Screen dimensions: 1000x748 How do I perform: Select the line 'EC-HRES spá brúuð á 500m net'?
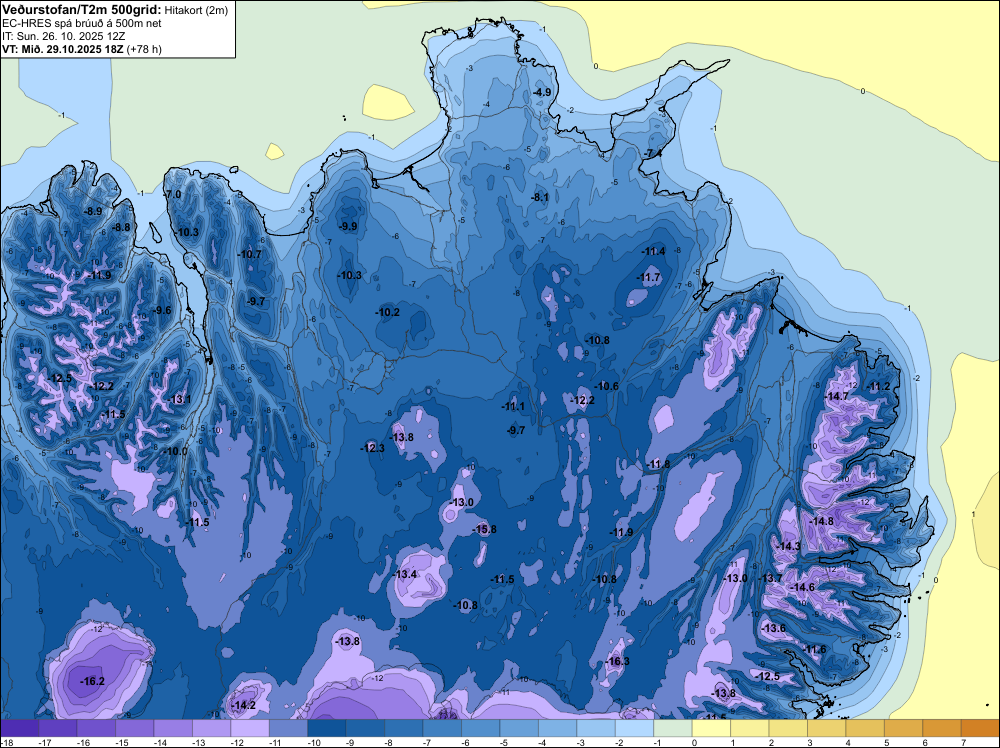[82, 23]
